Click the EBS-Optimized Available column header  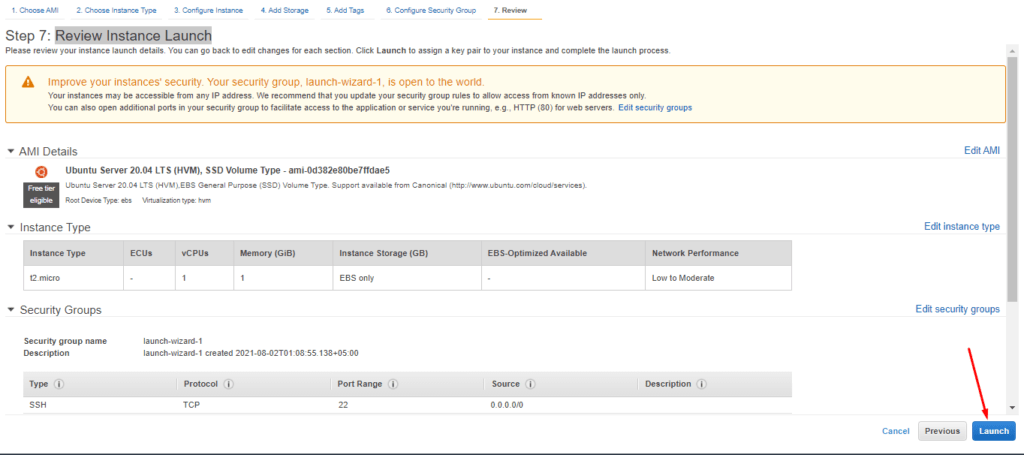coord(564,253)
